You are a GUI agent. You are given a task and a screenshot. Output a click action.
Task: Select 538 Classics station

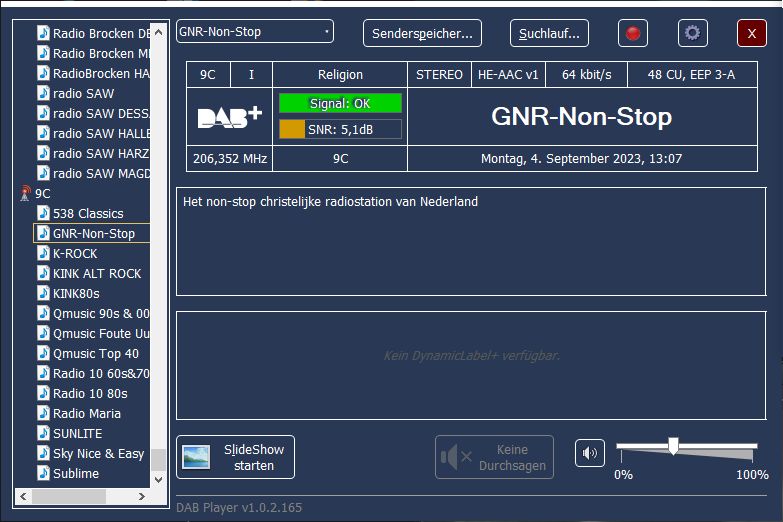88,214
